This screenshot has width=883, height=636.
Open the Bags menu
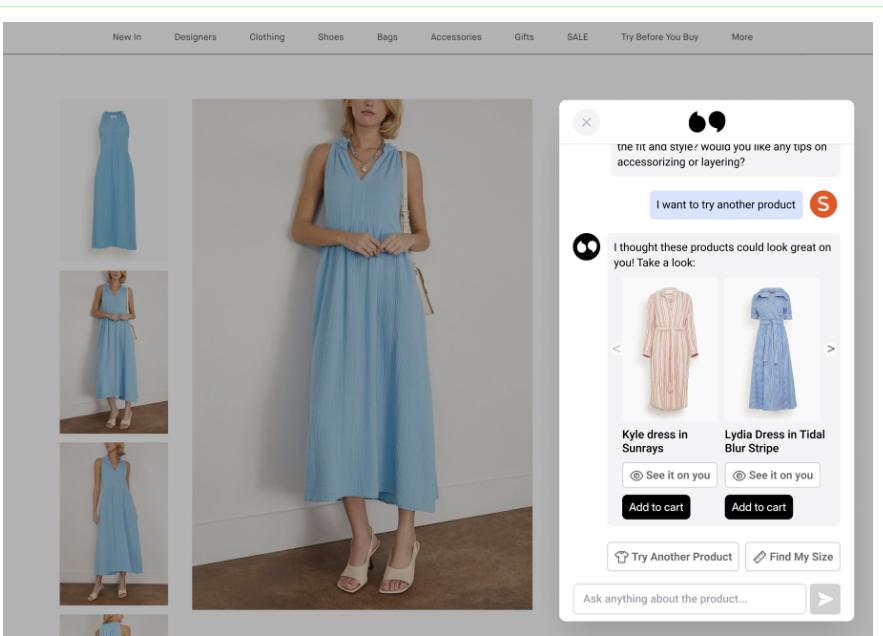pyautogui.click(x=387, y=37)
